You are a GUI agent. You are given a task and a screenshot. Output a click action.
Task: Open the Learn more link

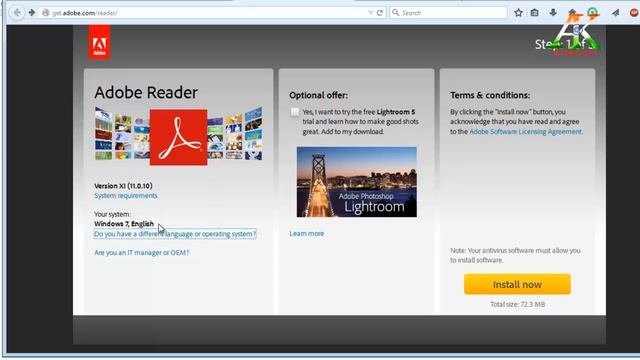tap(307, 233)
